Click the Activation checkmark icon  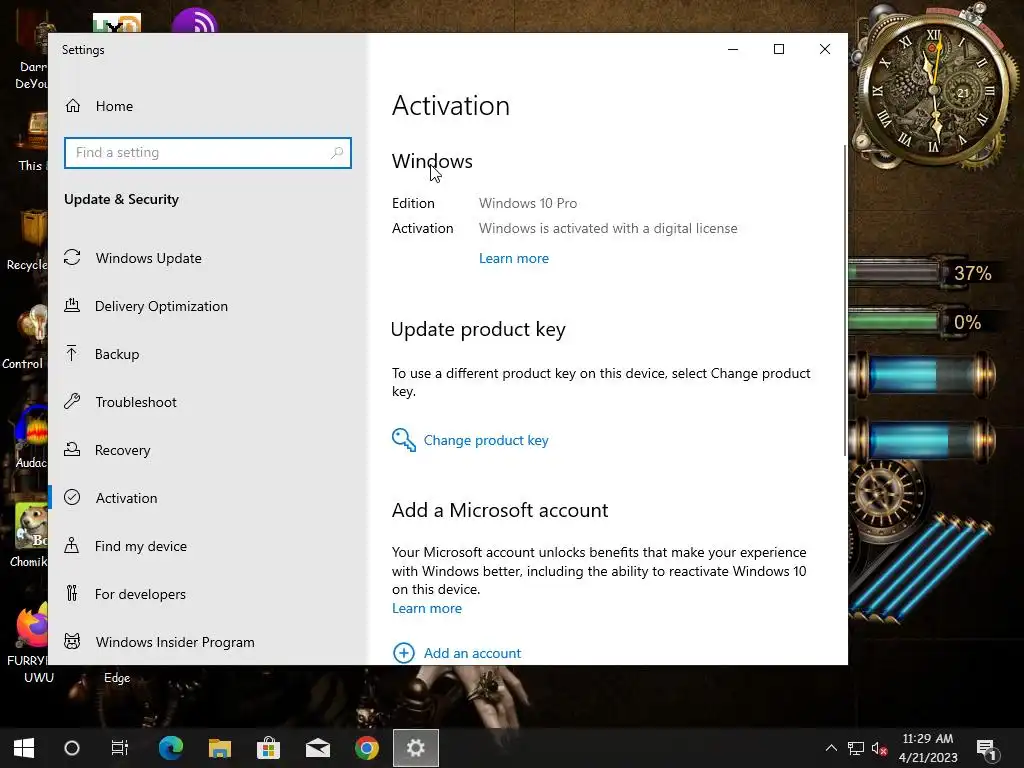click(72, 497)
